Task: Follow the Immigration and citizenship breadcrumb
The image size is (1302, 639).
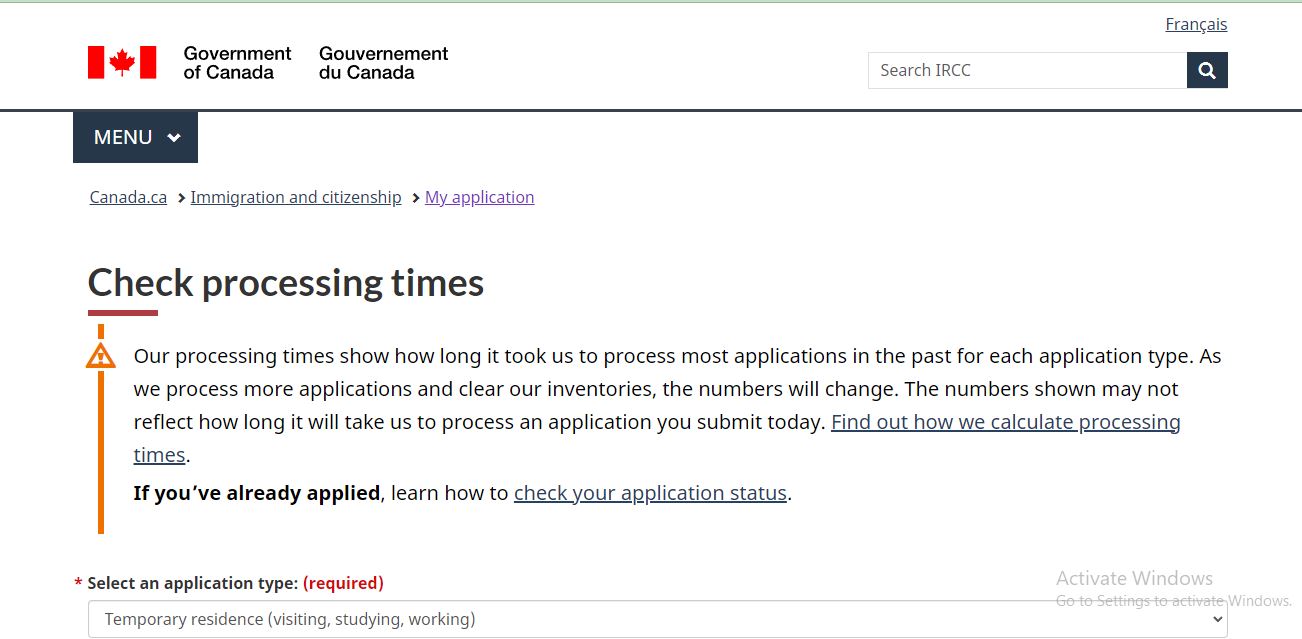Action: [295, 197]
